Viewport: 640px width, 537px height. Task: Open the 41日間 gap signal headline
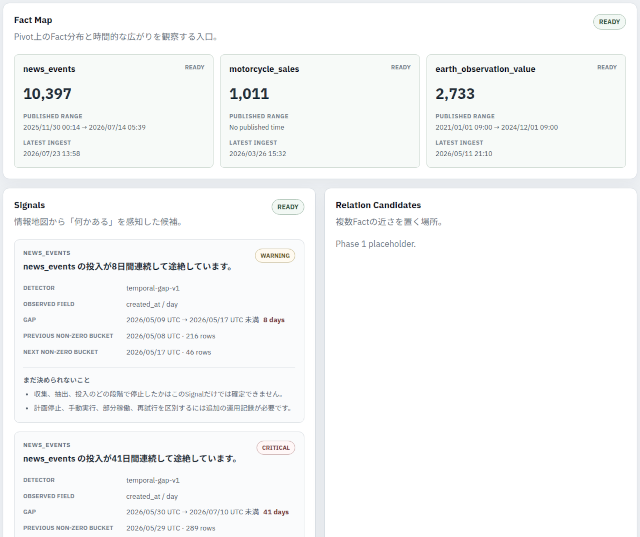(130, 459)
